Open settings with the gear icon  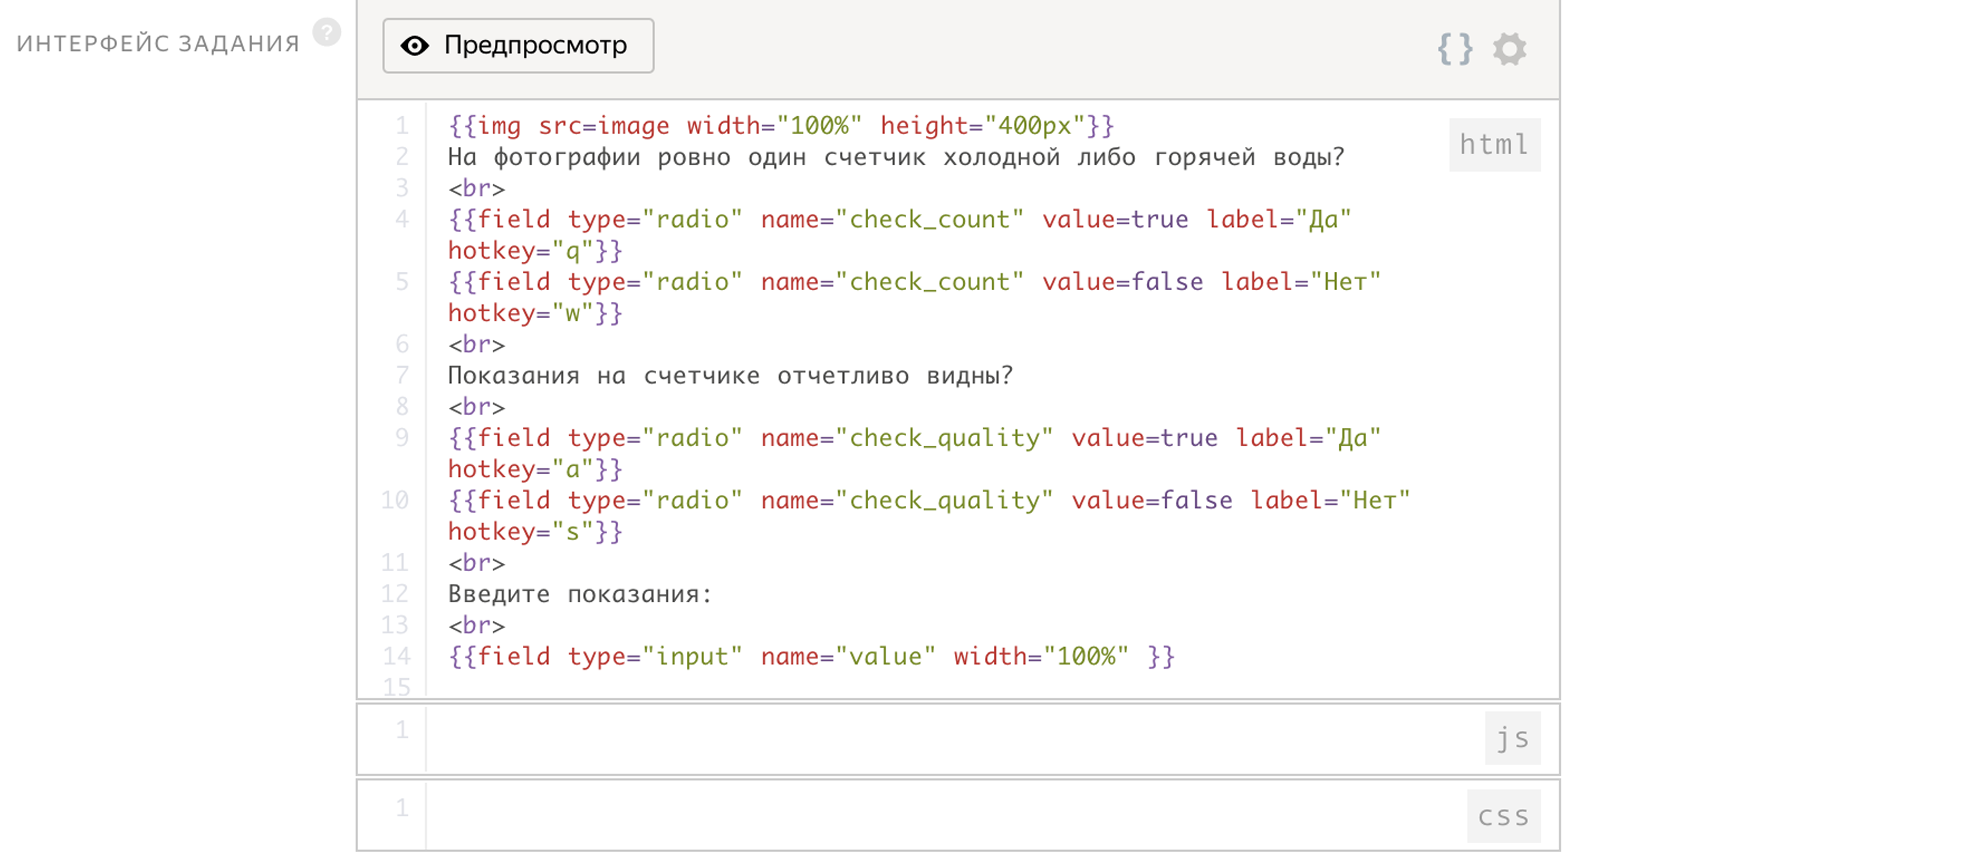(1509, 48)
